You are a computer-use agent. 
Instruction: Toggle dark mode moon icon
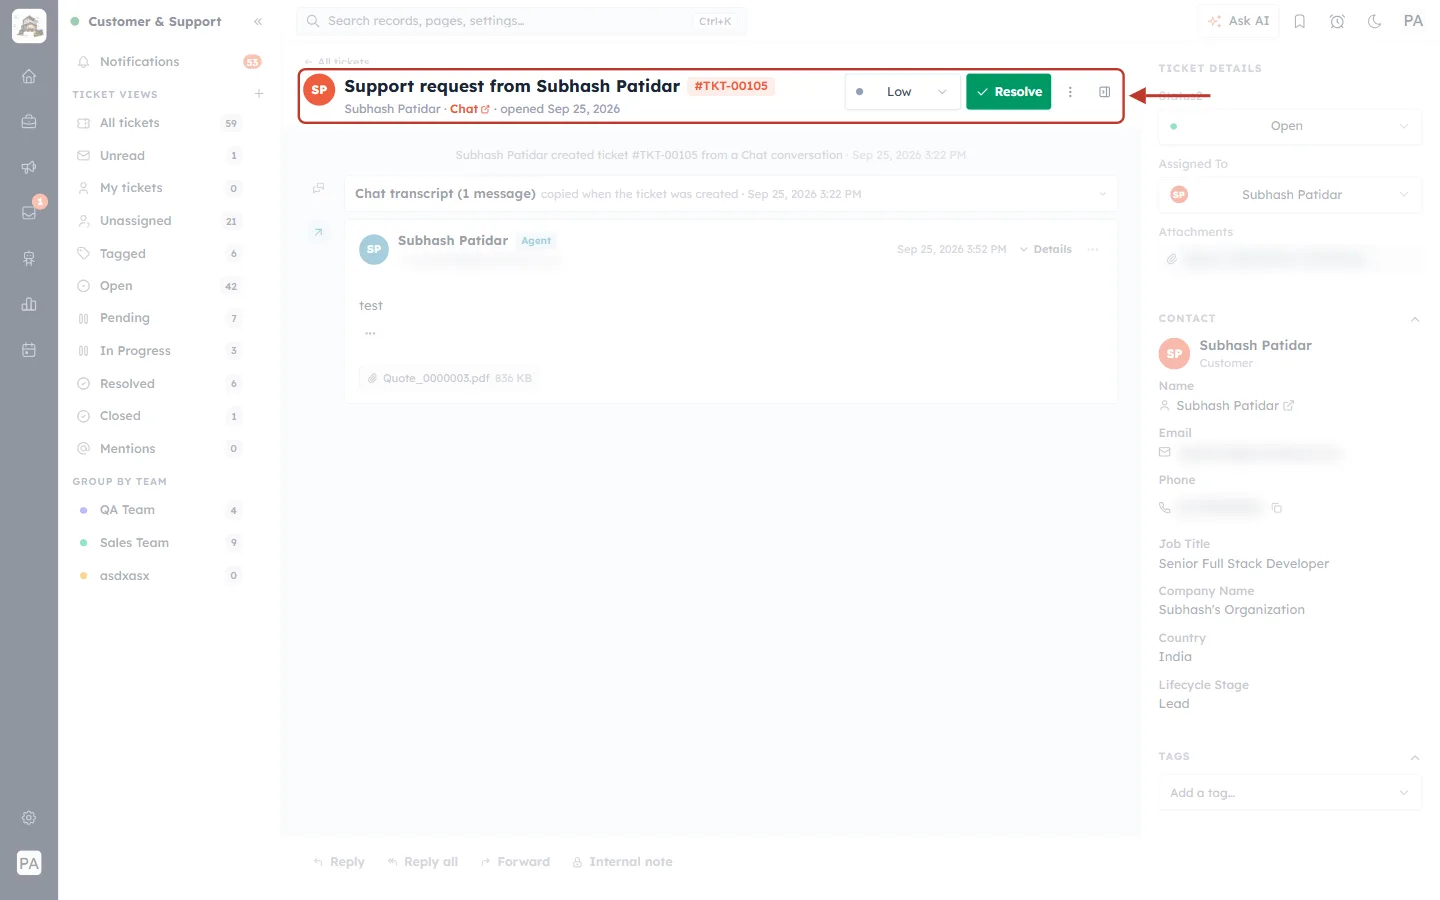(x=1375, y=21)
